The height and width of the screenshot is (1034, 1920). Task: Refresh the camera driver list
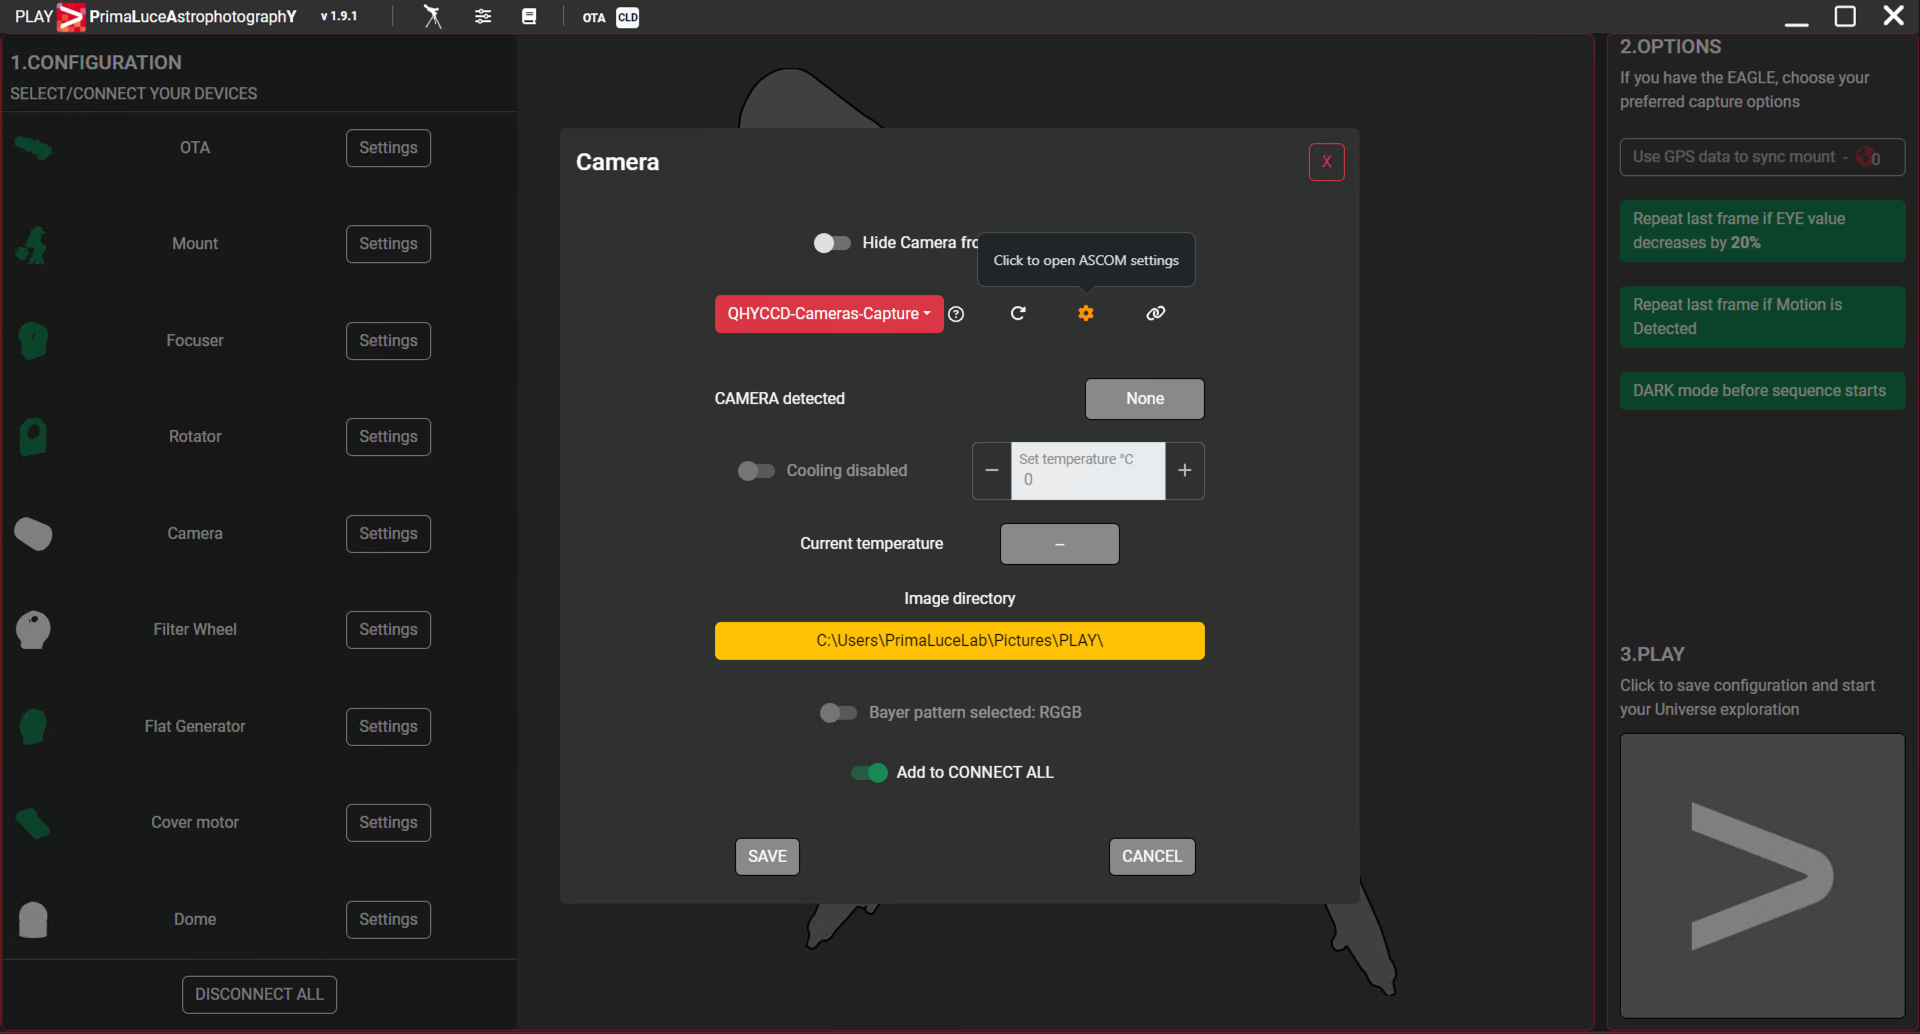point(1019,313)
